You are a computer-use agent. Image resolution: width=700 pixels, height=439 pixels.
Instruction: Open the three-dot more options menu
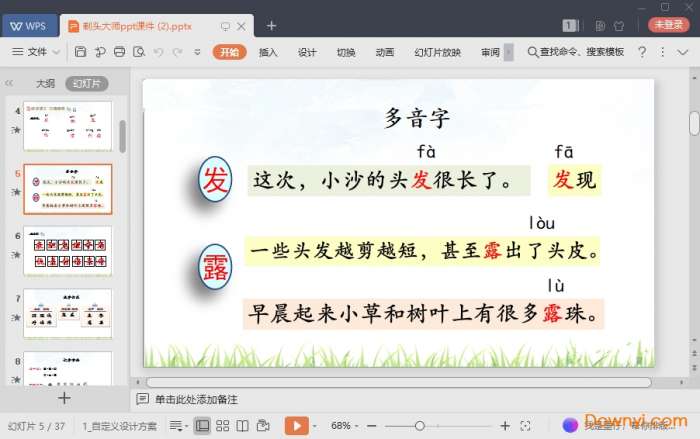(662, 52)
